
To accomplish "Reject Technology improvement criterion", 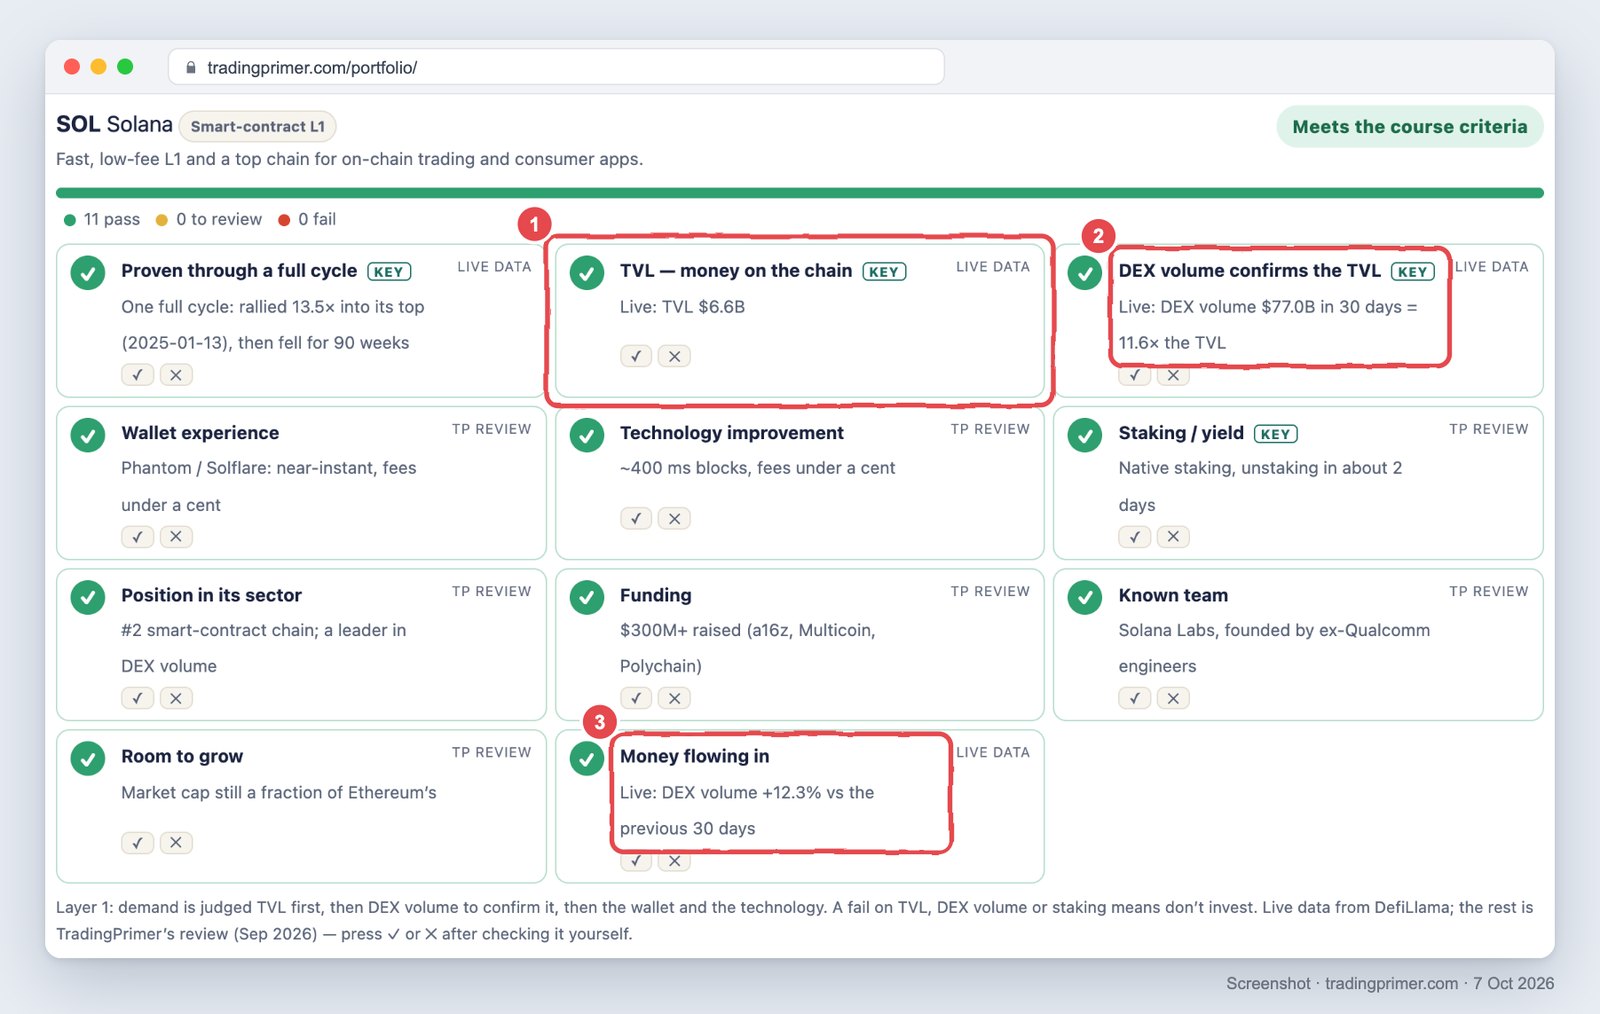I will coord(674,518).
